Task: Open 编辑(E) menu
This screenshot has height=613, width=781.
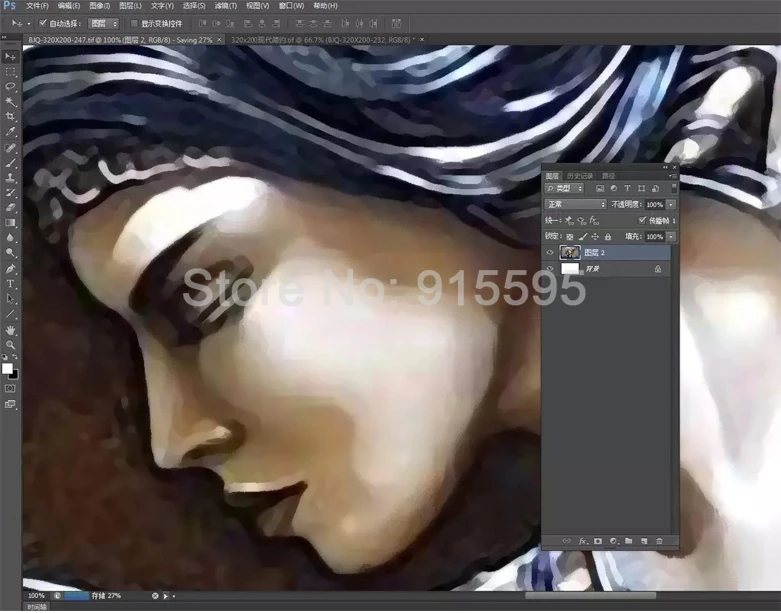Action: (x=69, y=6)
